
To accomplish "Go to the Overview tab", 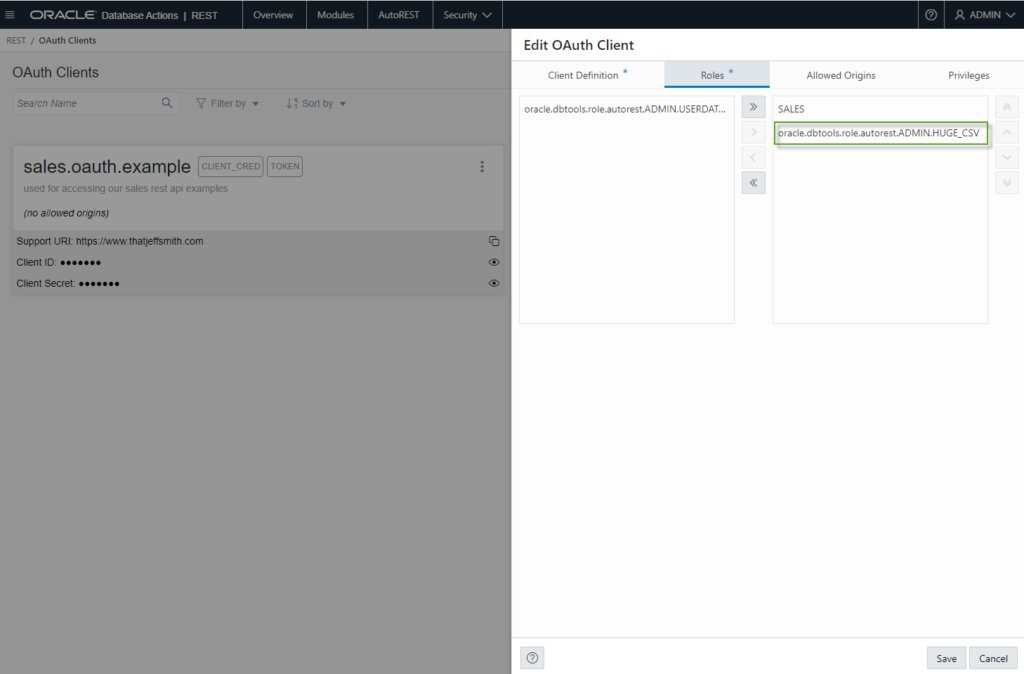I will click(273, 14).
